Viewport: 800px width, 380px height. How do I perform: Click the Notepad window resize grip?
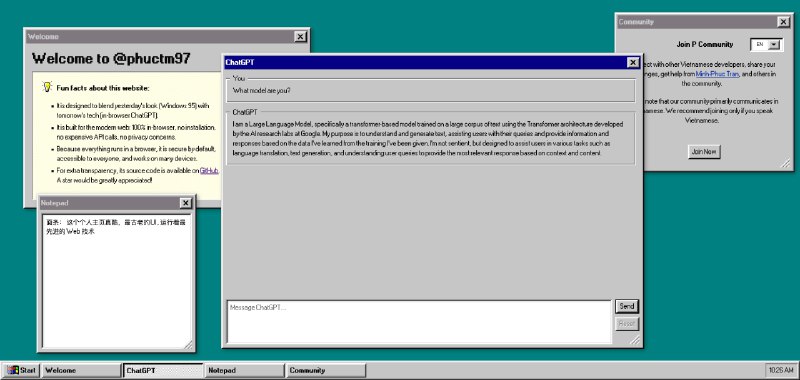pyautogui.click(x=188, y=345)
